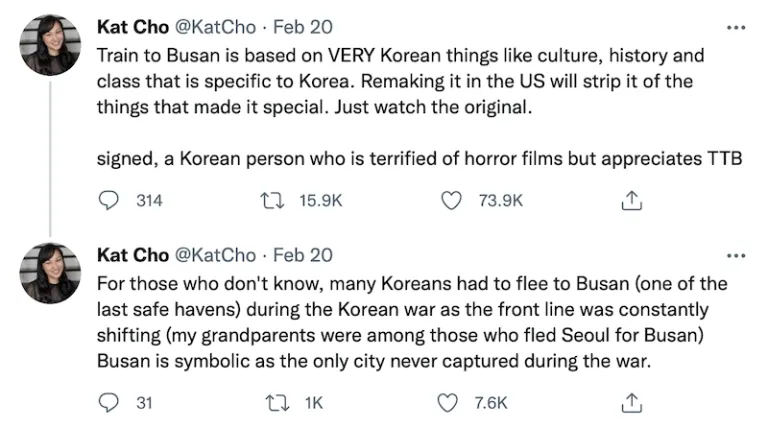
Task: Reply to the Train to Busan tweet
Action: 110,201
